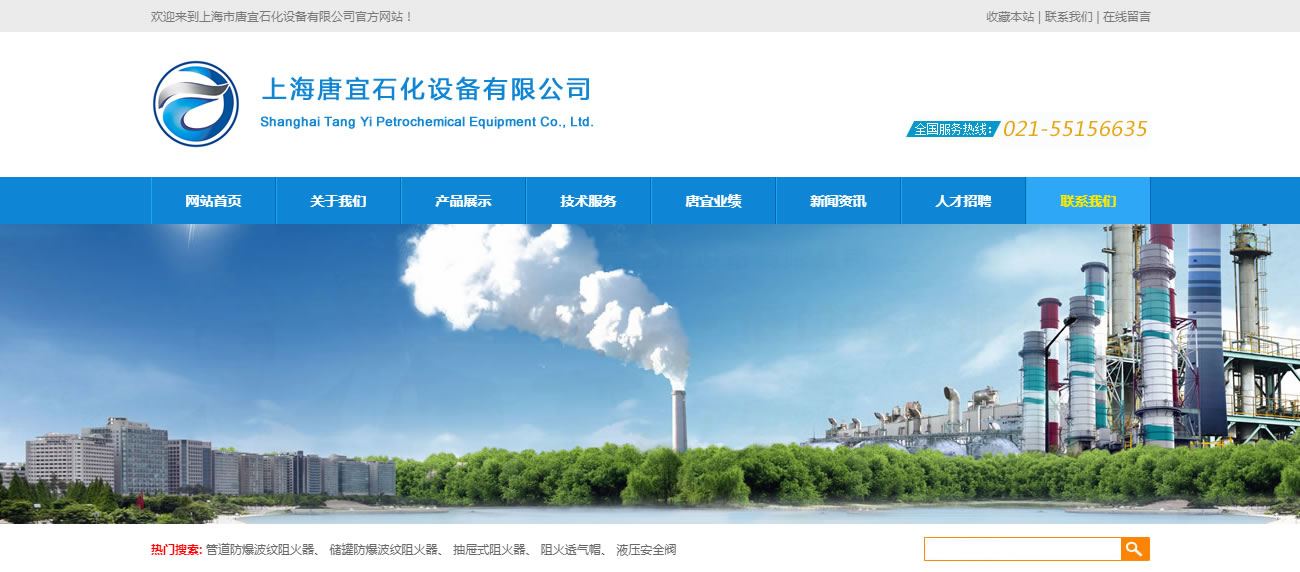Select highlighted 联系我们 nav tab
This screenshot has width=1300, height=572.
pyautogui.click(x=1088, y=201)
